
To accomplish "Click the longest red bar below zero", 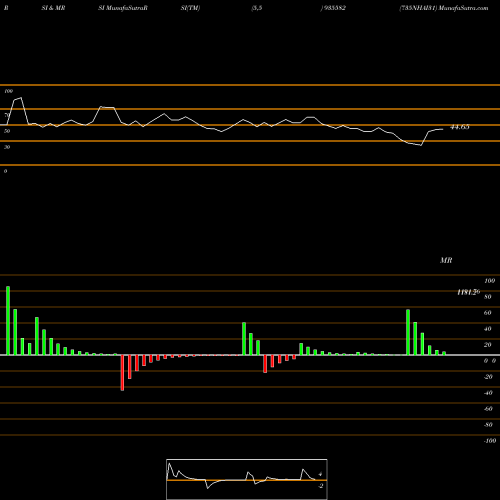I will (122, 373).
